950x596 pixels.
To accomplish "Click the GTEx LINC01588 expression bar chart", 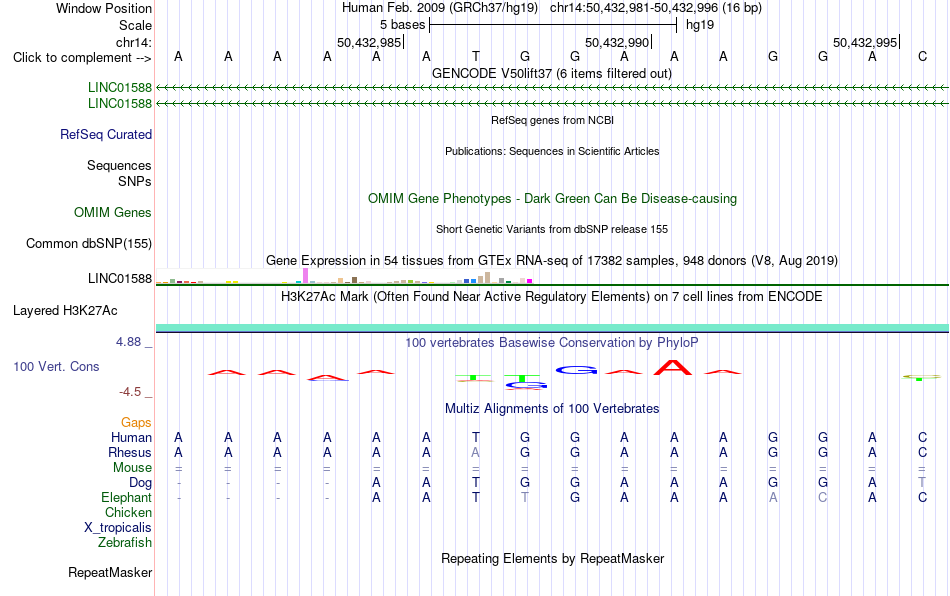I will 344,277.
